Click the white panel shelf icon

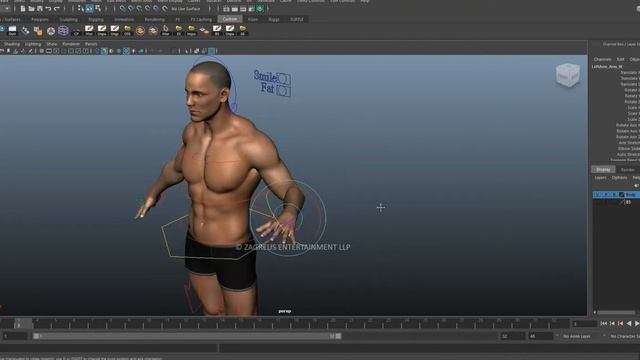(12, 30)
